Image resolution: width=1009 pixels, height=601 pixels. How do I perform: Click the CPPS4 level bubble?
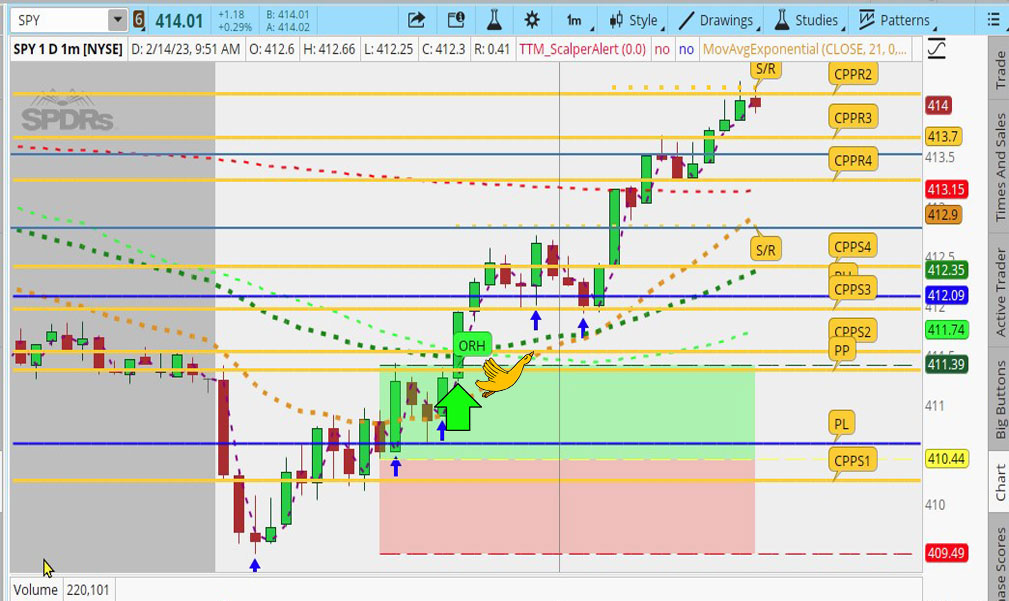click(x=853, y=246)
